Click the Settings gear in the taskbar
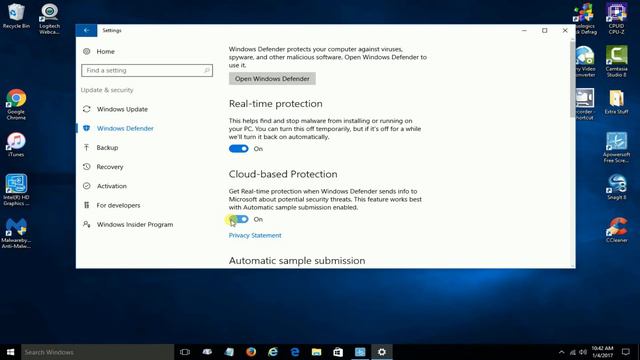This screenshot has height=360, width=640. pos(382,352)
